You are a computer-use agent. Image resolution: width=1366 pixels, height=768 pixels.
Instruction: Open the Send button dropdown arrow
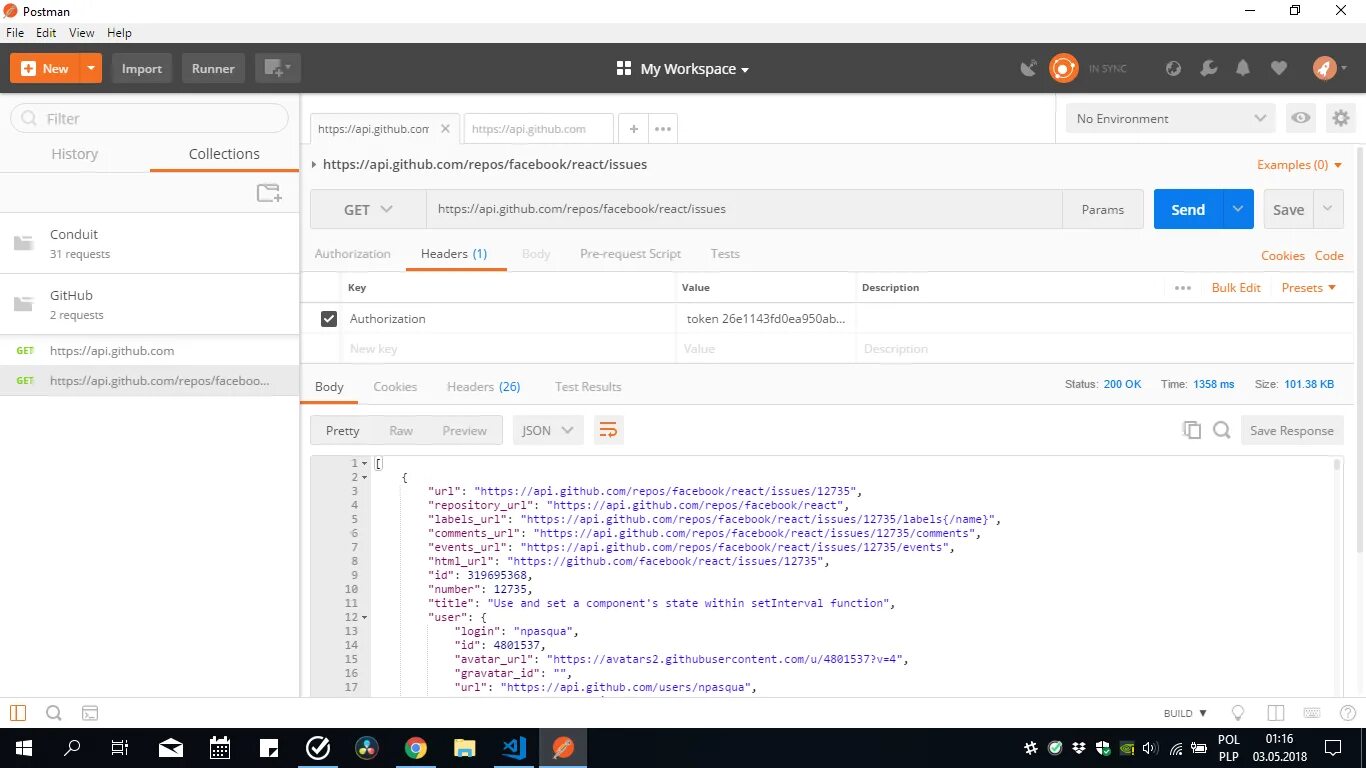[1238, 209]
